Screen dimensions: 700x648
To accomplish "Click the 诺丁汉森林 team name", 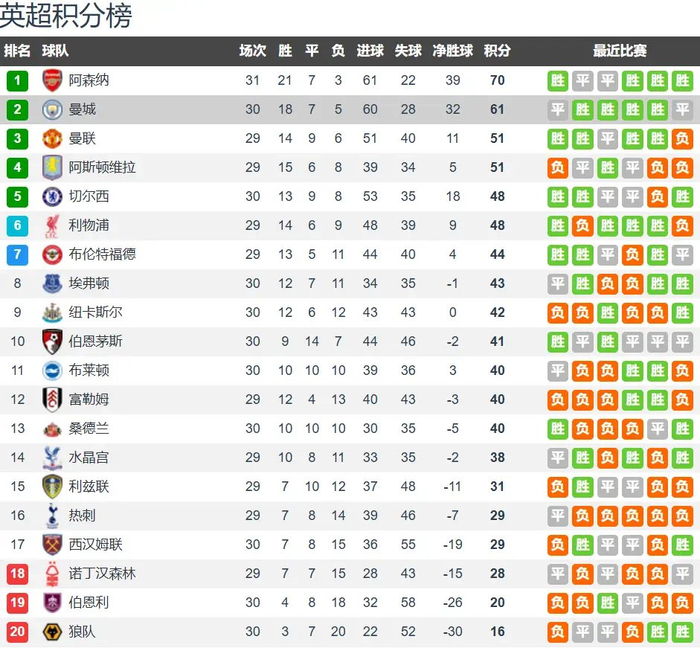I will tap(102, 574).
